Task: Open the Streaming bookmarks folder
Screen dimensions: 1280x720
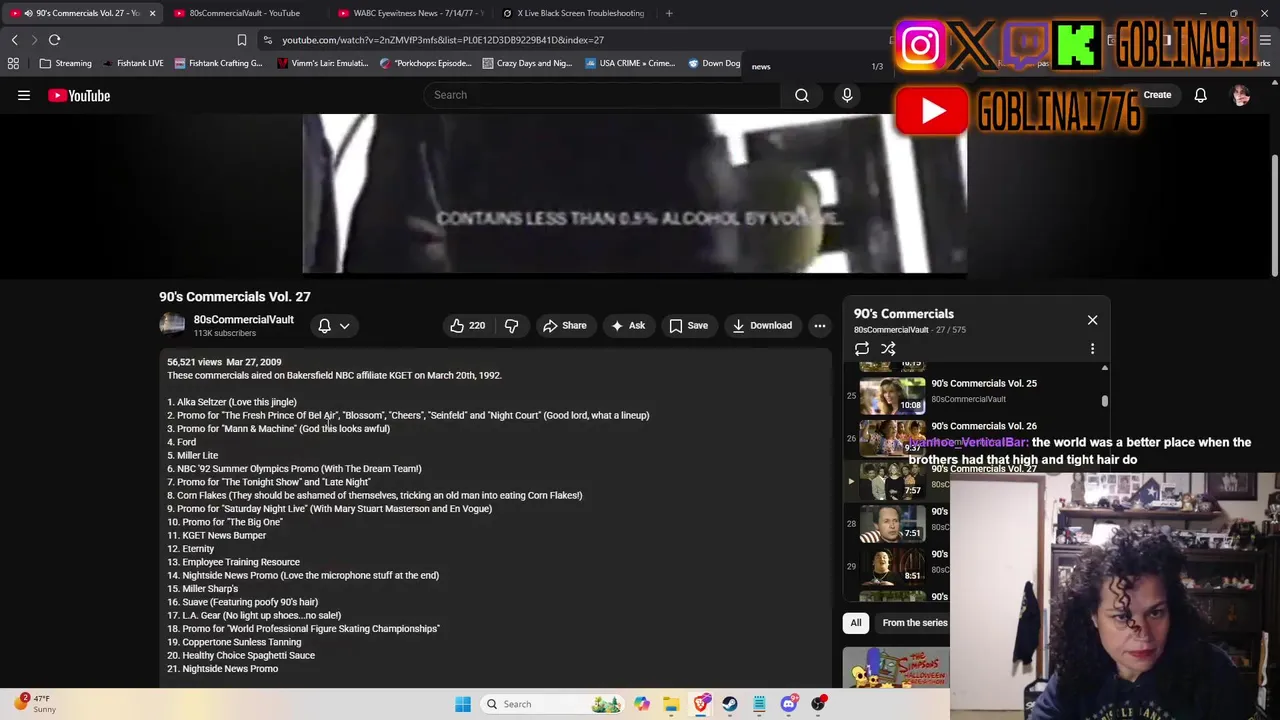Action: point(65,63)
